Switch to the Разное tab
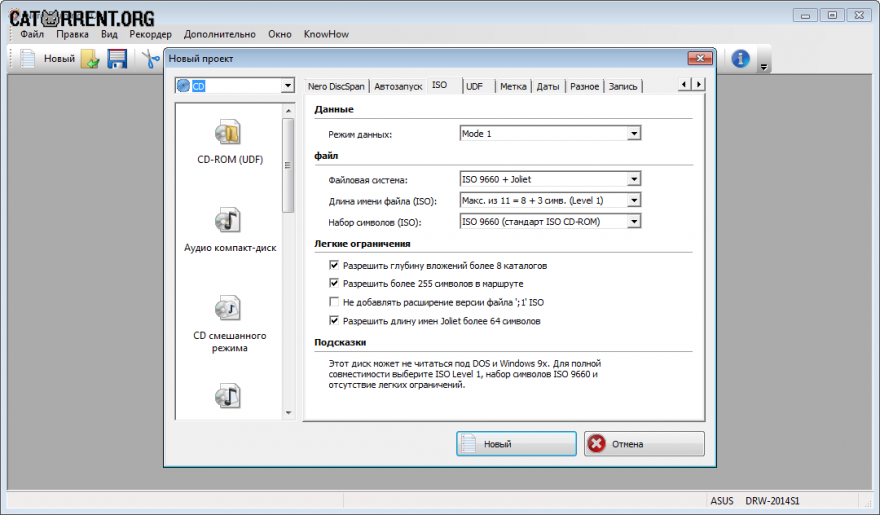 584,86
